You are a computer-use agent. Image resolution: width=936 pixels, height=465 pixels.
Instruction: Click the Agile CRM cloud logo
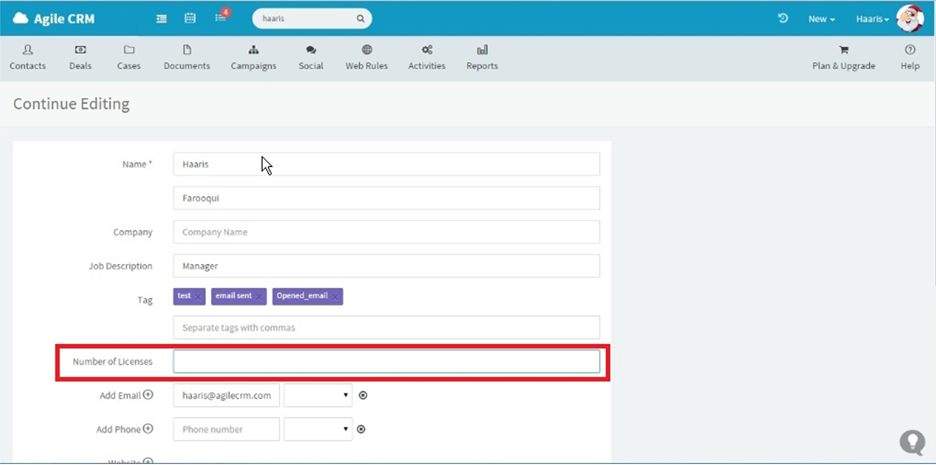click(20, 19)
